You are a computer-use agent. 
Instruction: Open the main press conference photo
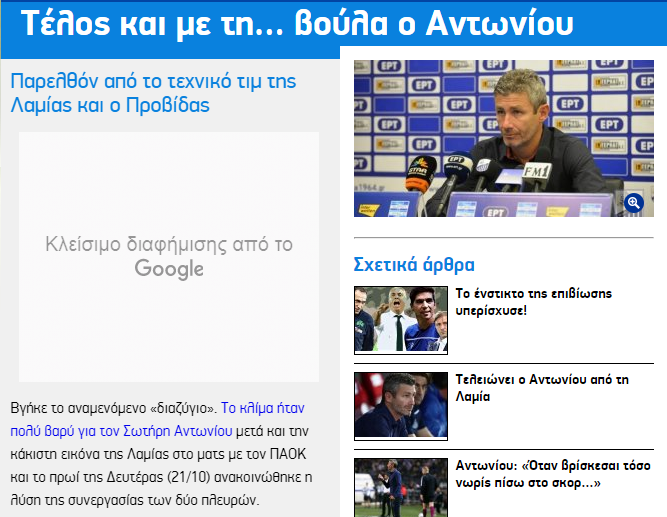click(x=504, y=138)
